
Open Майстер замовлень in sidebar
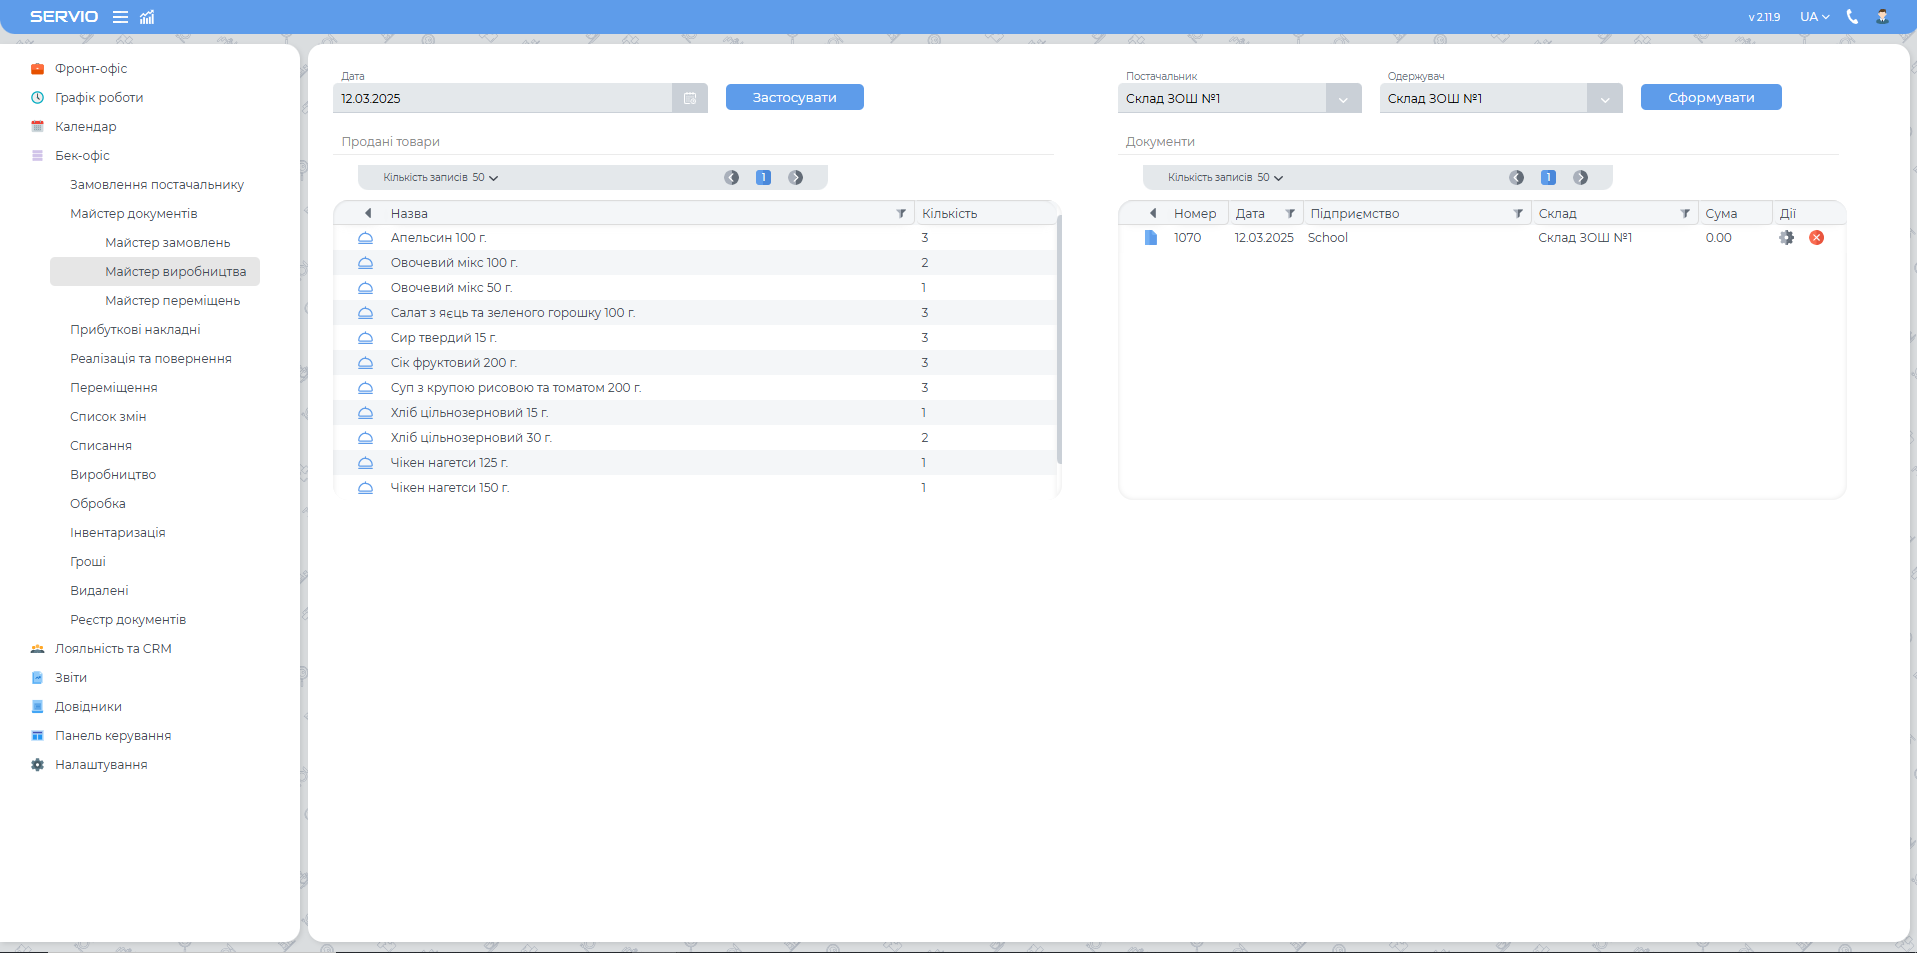pyautogui.click(x=167, y=243)
